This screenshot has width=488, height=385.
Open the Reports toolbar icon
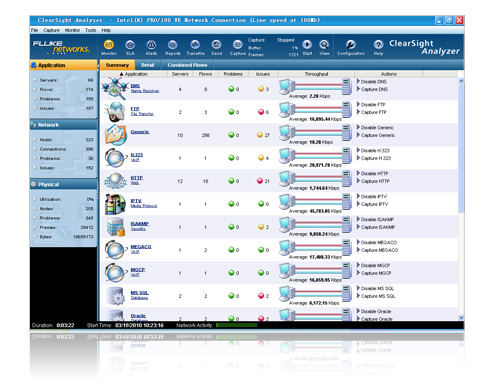pos(172,45)
